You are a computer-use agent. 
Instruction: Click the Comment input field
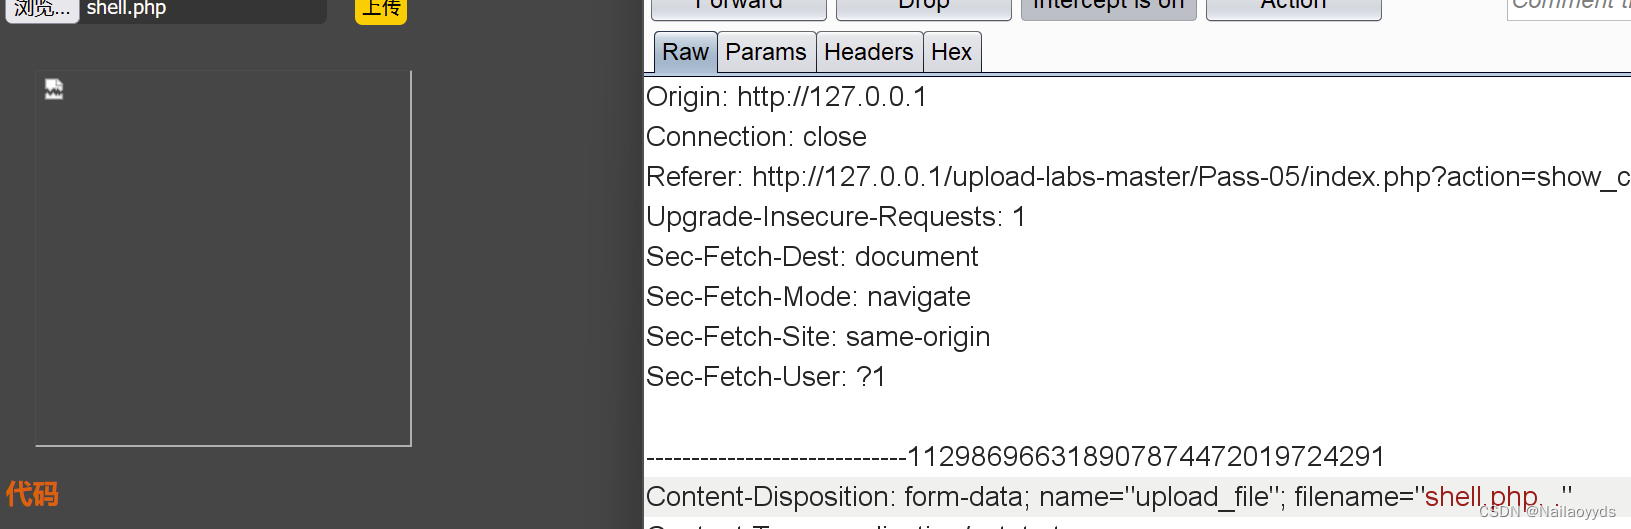coord(1568,7)
